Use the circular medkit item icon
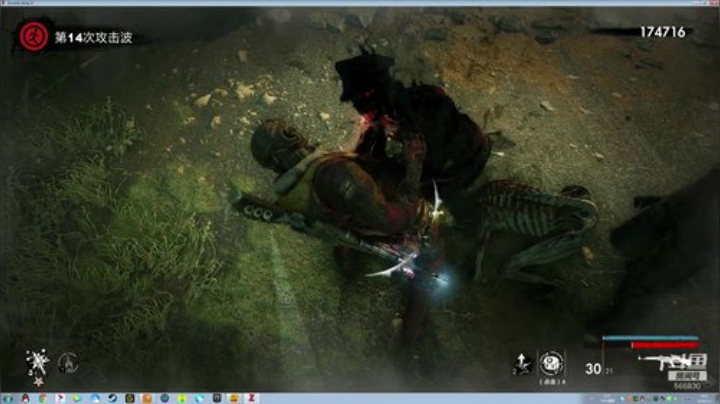This screenshot has height=404, width=720. pos(551,363)
